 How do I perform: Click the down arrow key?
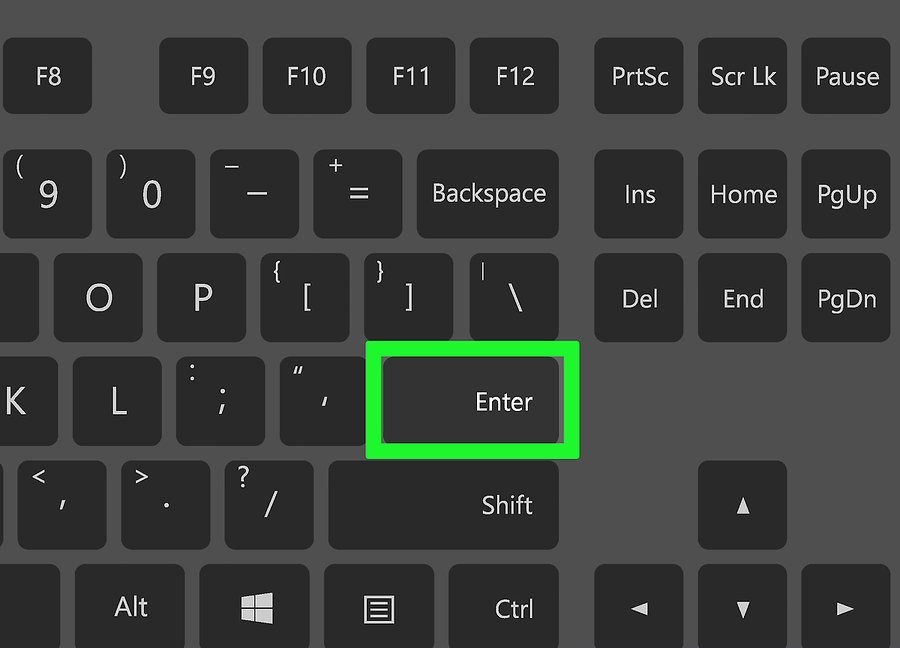[742, 606]
